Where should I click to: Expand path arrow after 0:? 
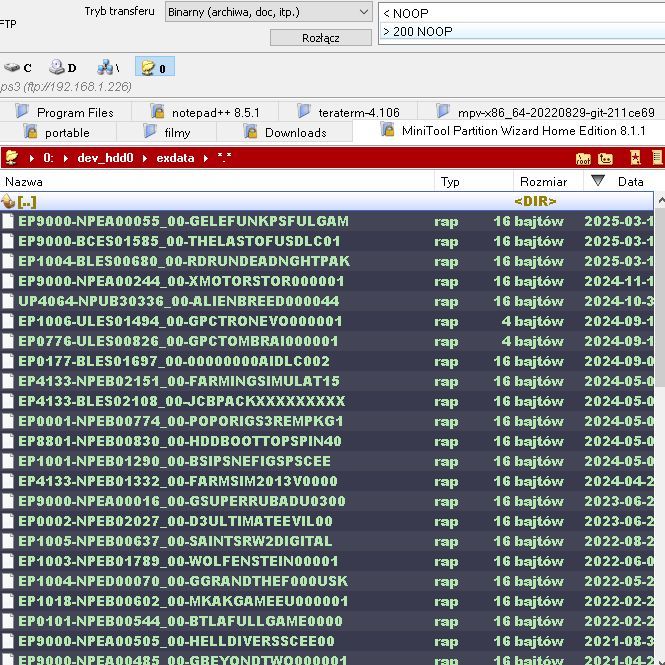click(66, 158)
